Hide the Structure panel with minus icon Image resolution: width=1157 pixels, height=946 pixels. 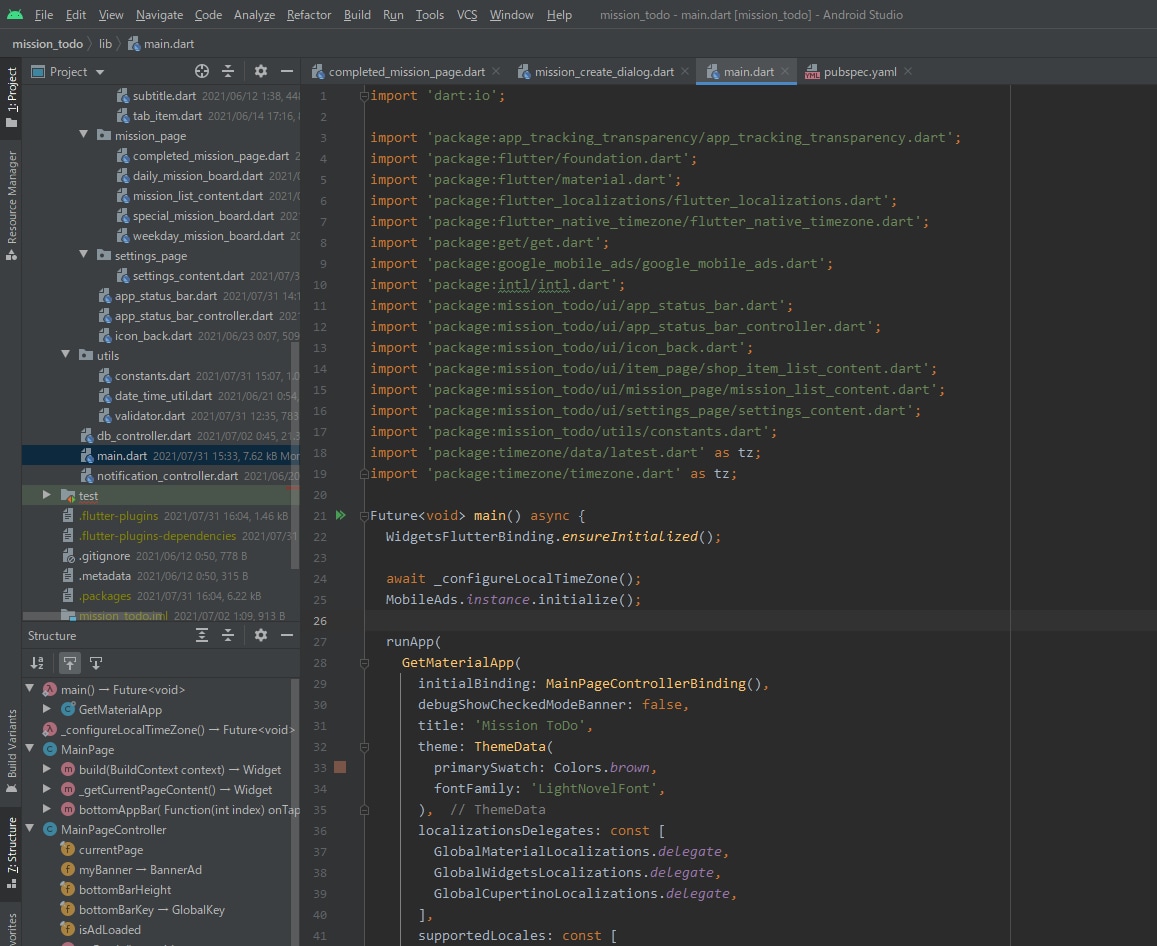click(287, 635)
